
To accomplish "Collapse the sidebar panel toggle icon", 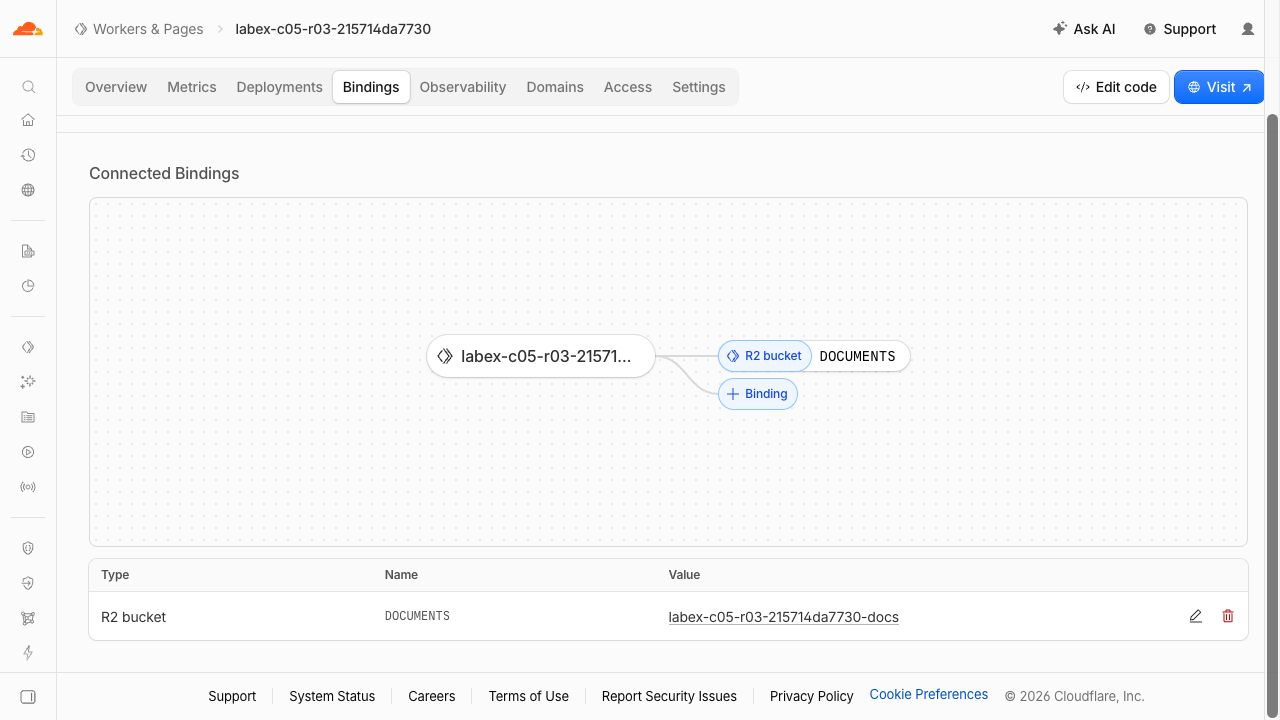I will tap(28, 696).
